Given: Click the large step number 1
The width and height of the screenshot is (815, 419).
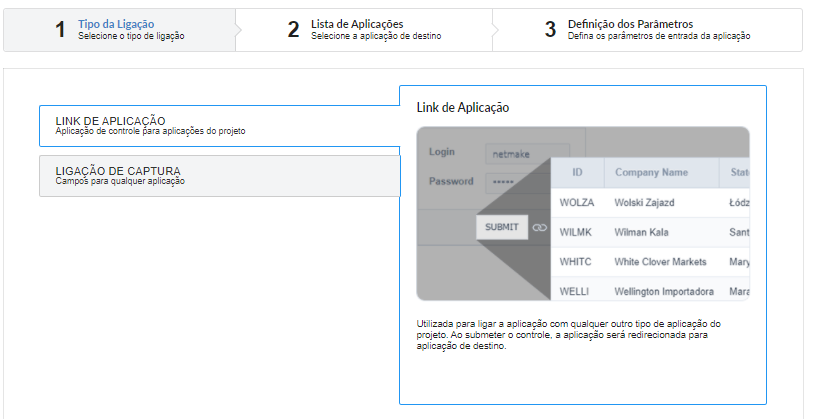Looking at the screenshot, I should pyautogui.click(x=61, y=30).
